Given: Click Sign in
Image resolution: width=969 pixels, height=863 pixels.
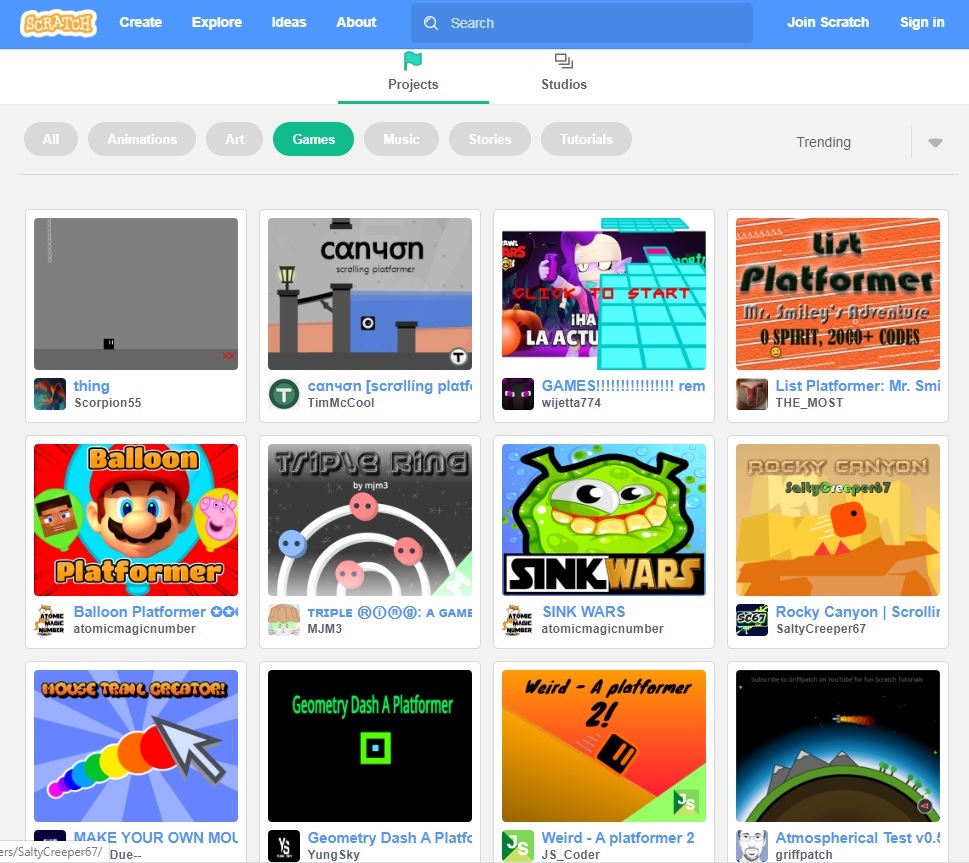Looking at the screenshot, I should pyautogui.click(x=922, y=22).
